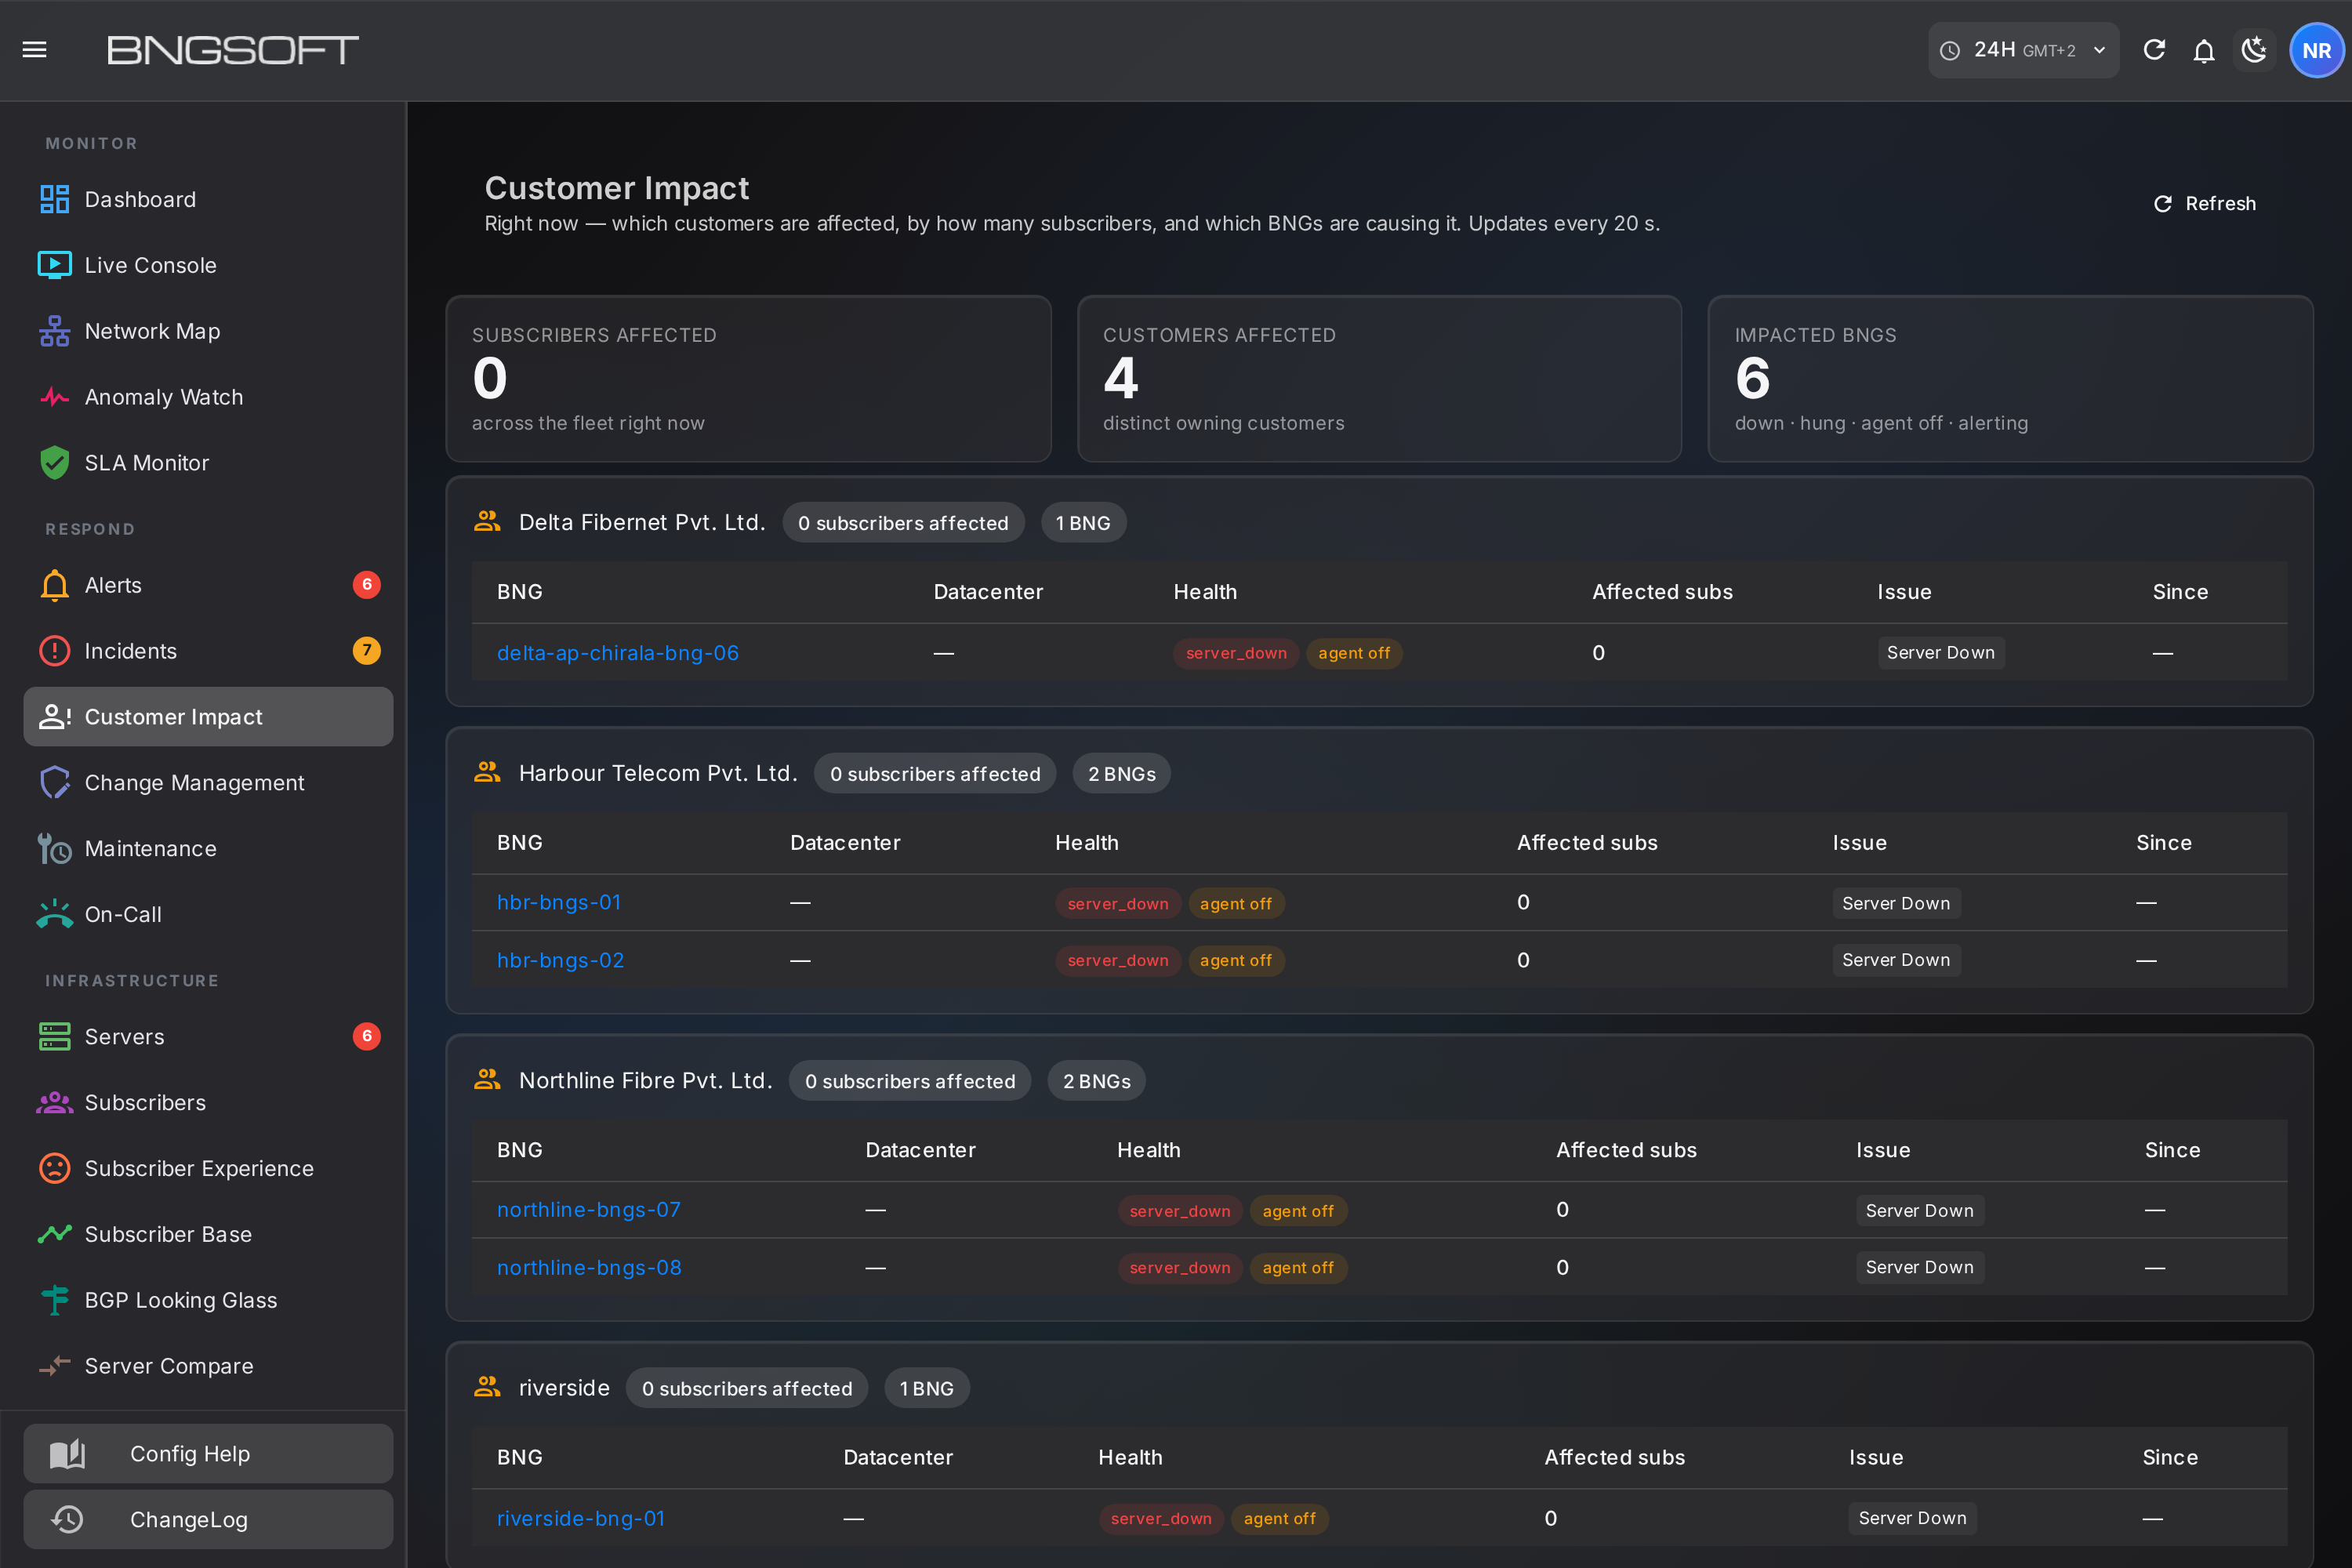Image resolution: width=2352 pixels, height=1568 pixels.
Task: Click the 2 BNGs chip for Harbour Telecom
Action: (x=1121, y=774)
